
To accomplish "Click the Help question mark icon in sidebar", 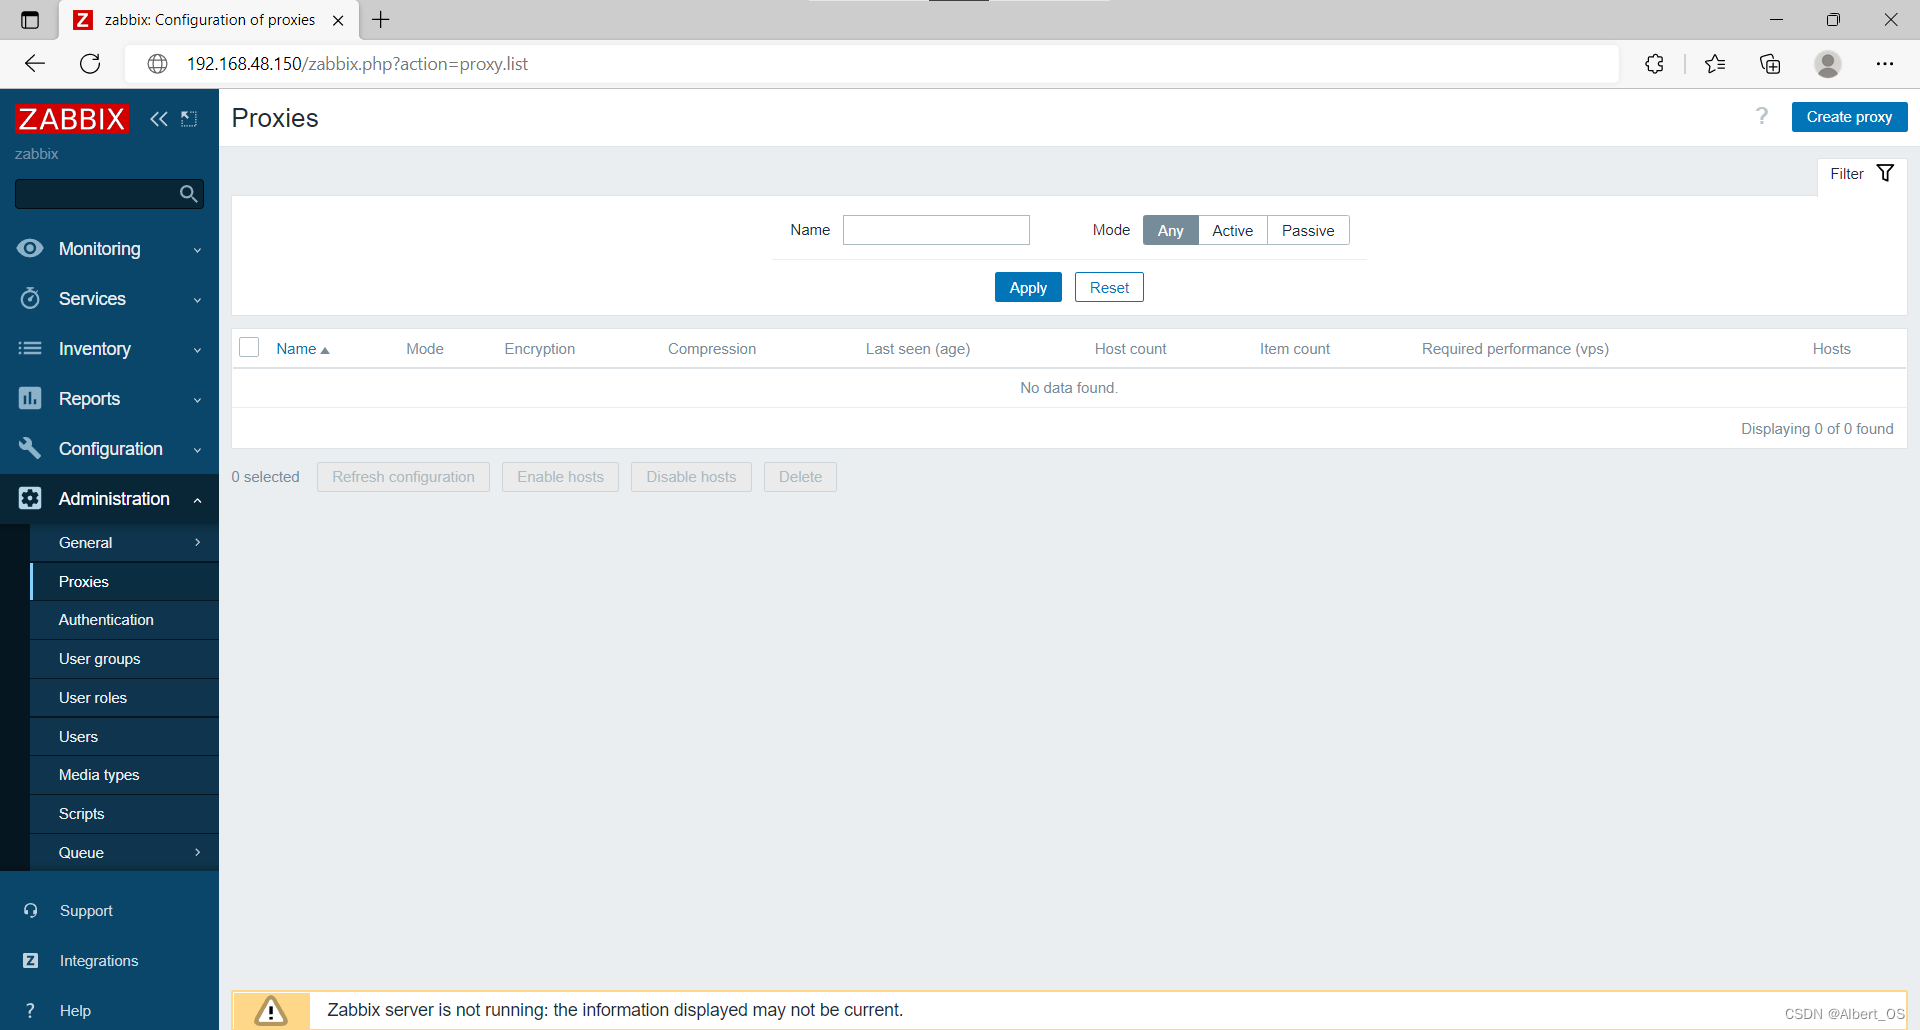I will click(30, 1011).
